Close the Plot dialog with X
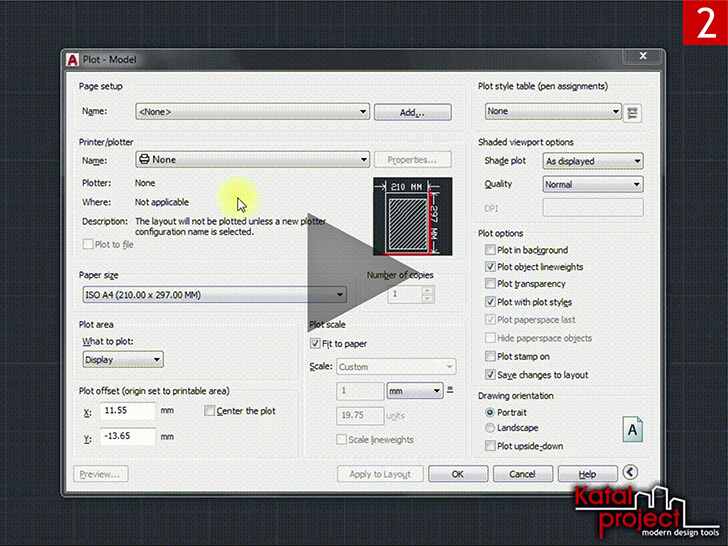The width and height of the screenshot is (728, 546). pos(643,56)
